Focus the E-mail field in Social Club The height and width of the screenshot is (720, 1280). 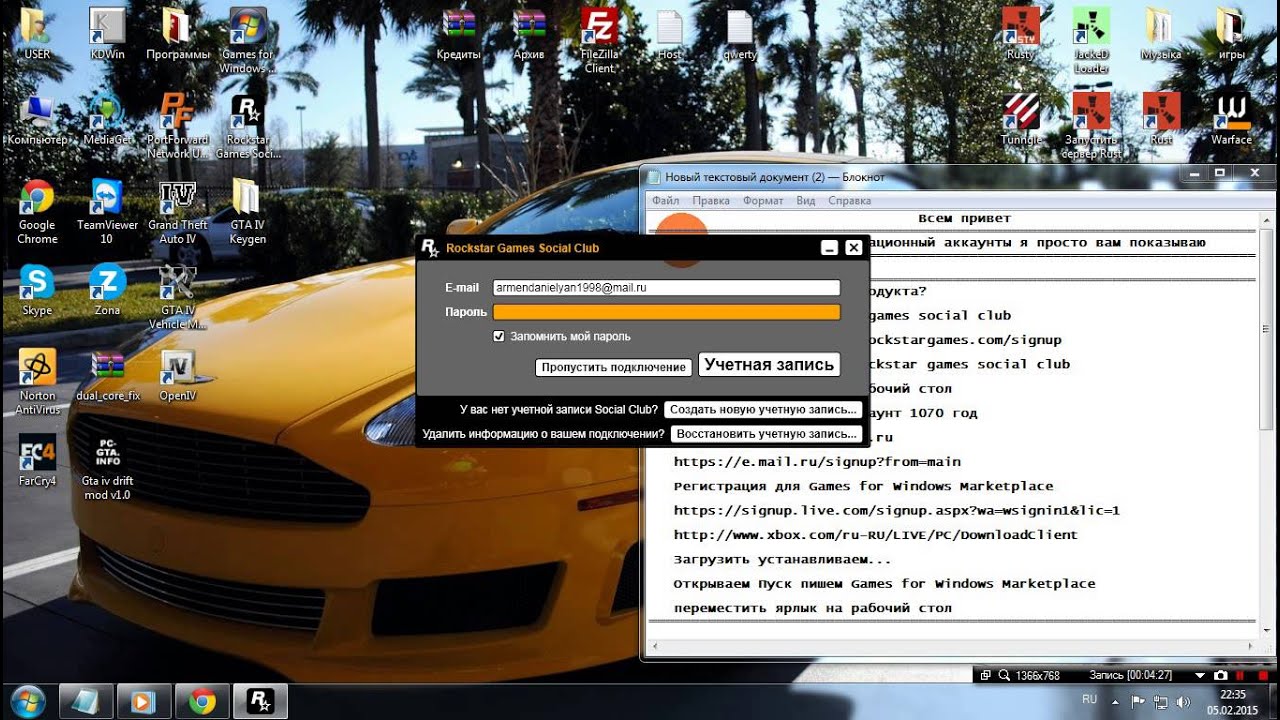coord(666,287)
